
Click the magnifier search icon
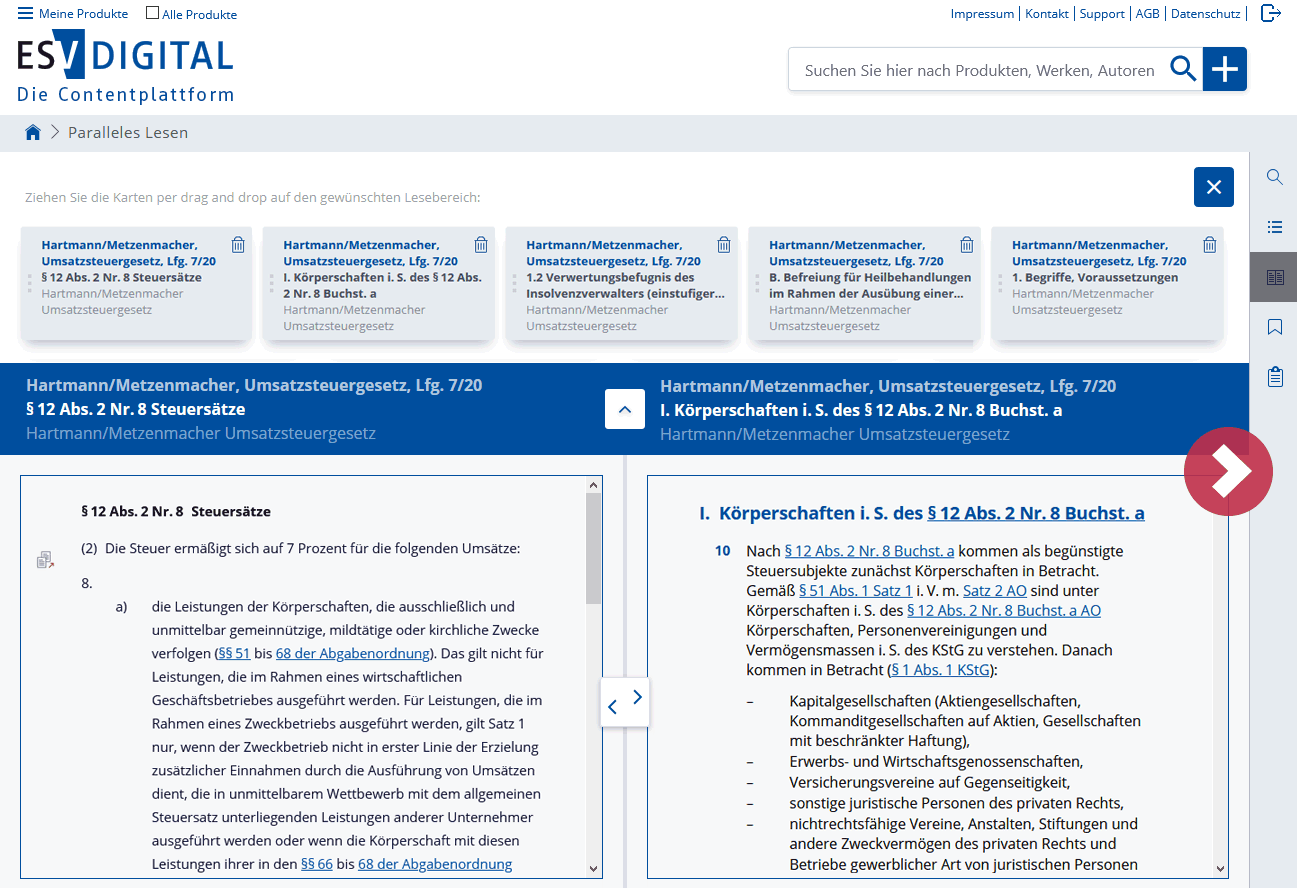(x=1183, y=69)
